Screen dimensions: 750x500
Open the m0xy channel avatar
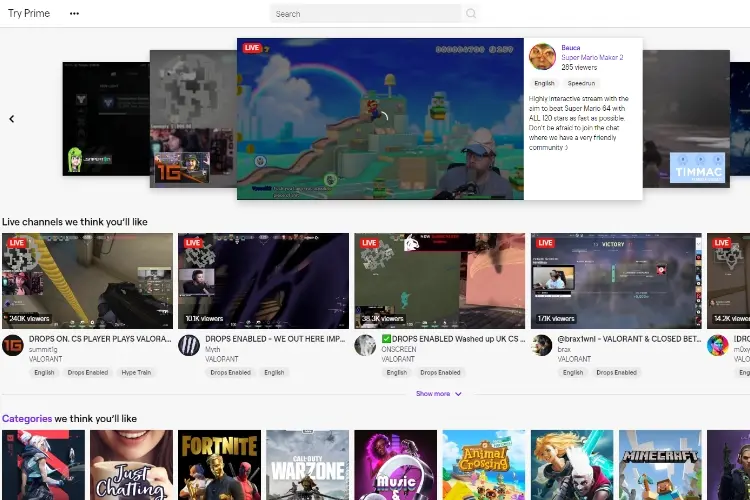(x=717, y=345)
